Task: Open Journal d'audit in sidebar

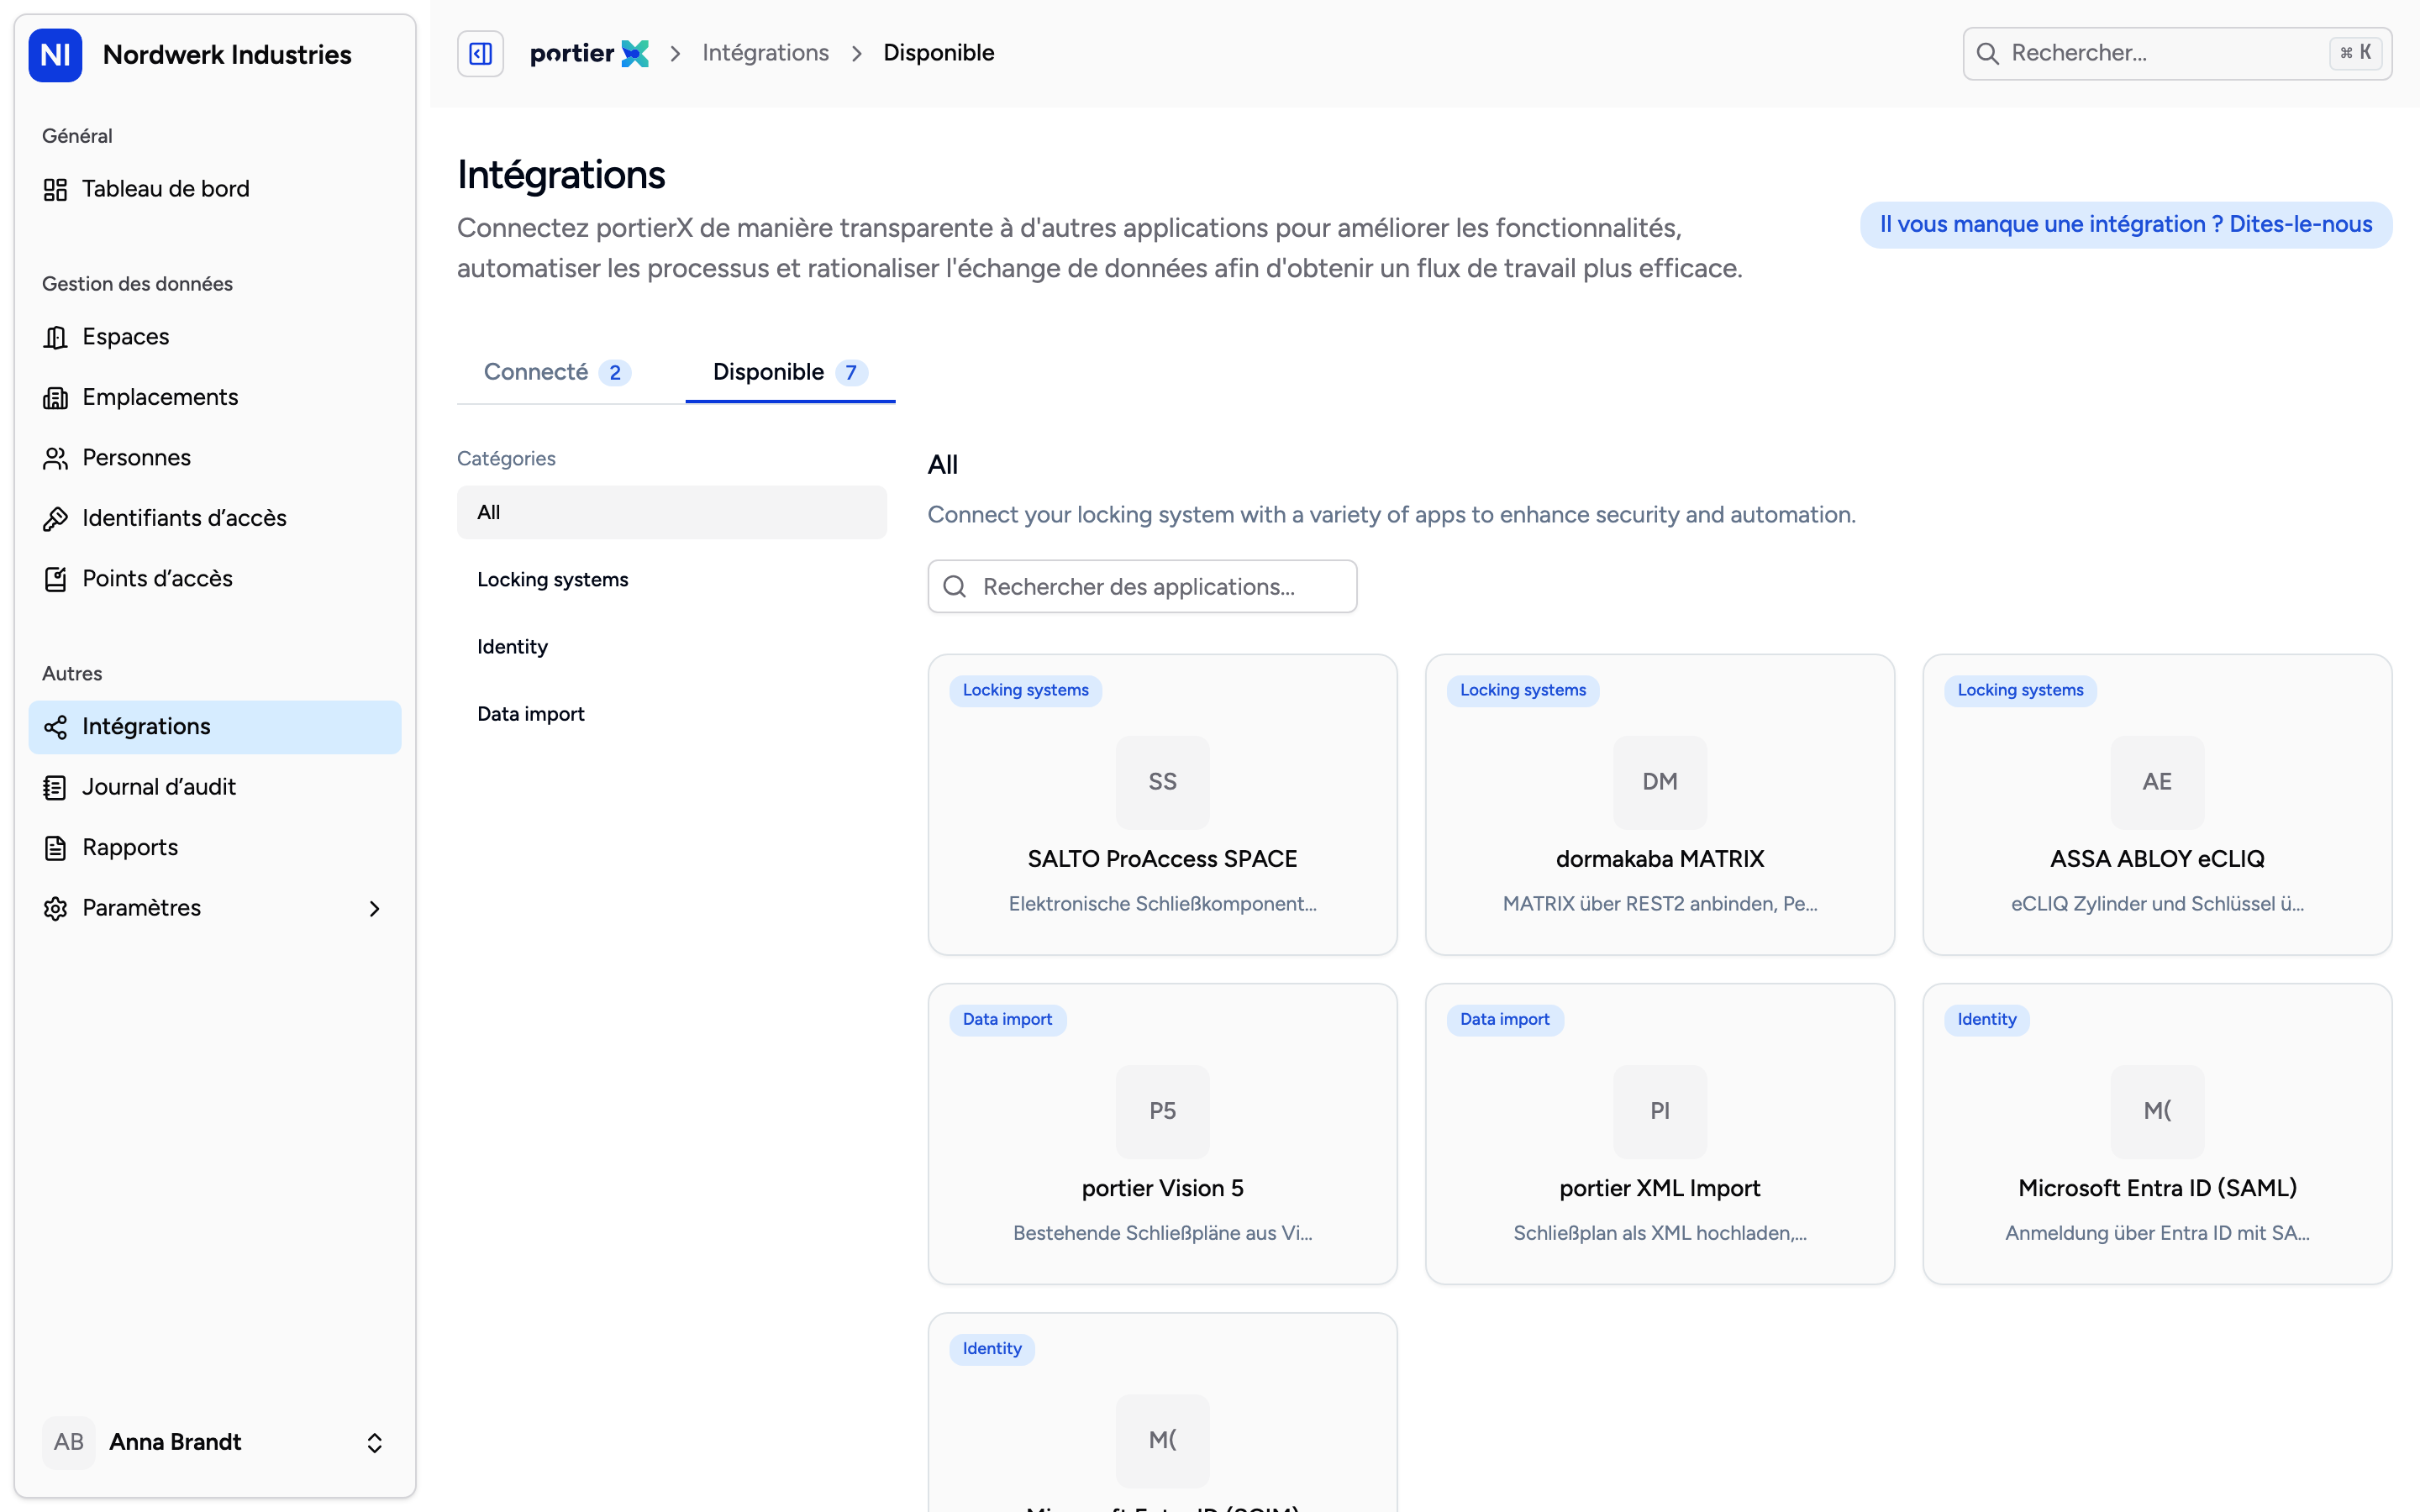Action: click(x=215, y=787)
